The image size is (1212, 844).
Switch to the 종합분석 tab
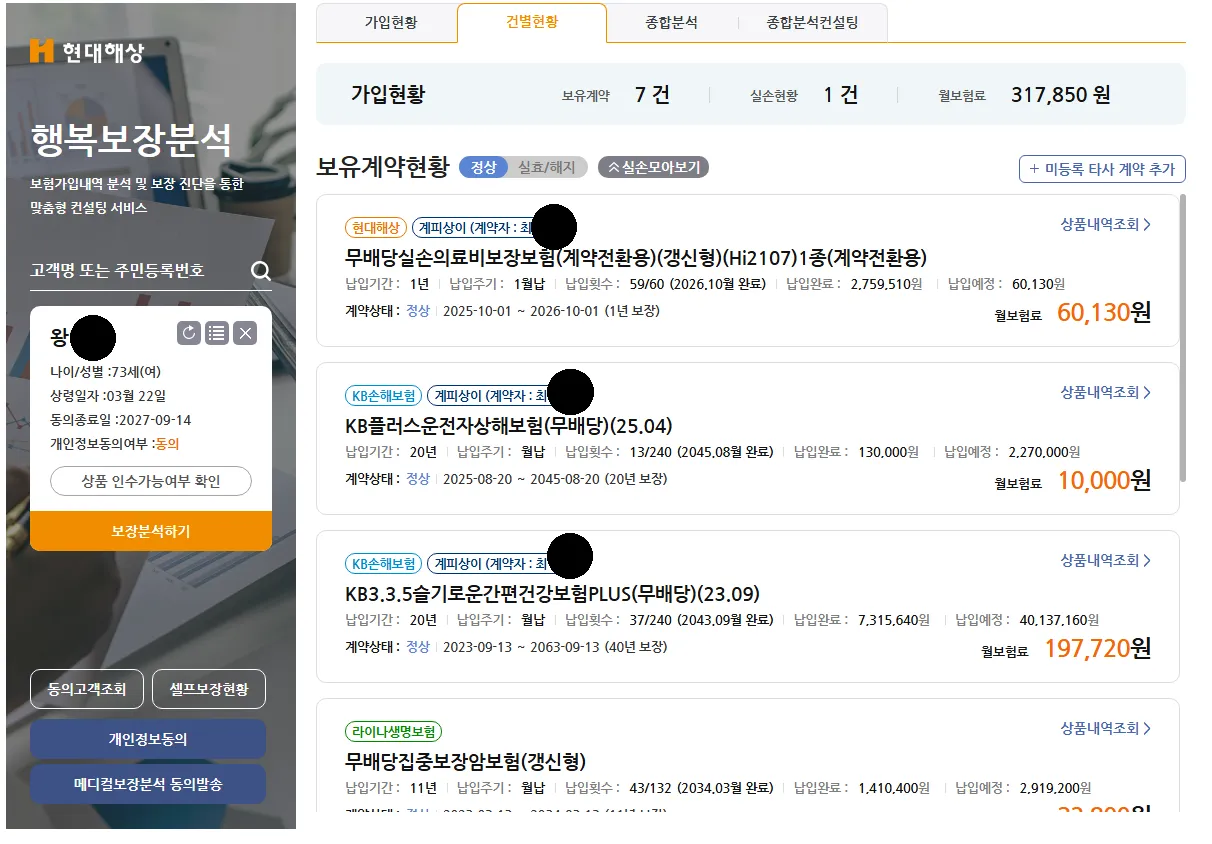tap(672, 22)
